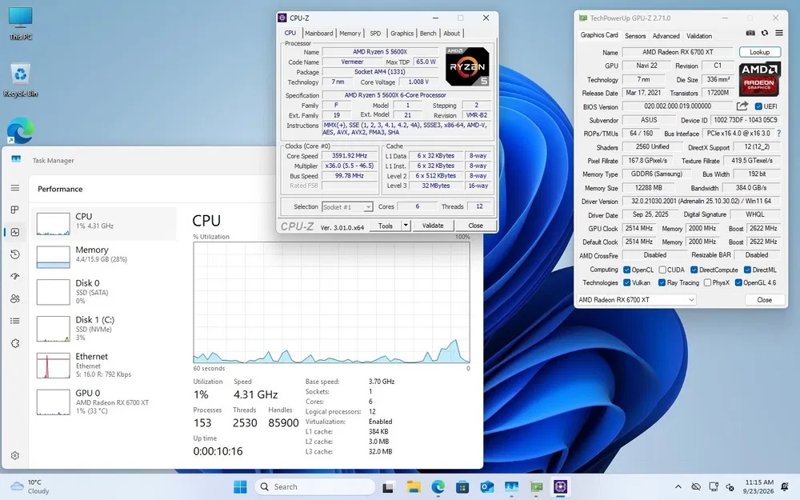
Task: Open Details page in Task Manager sidebar
Action: [x=15, y=321]
